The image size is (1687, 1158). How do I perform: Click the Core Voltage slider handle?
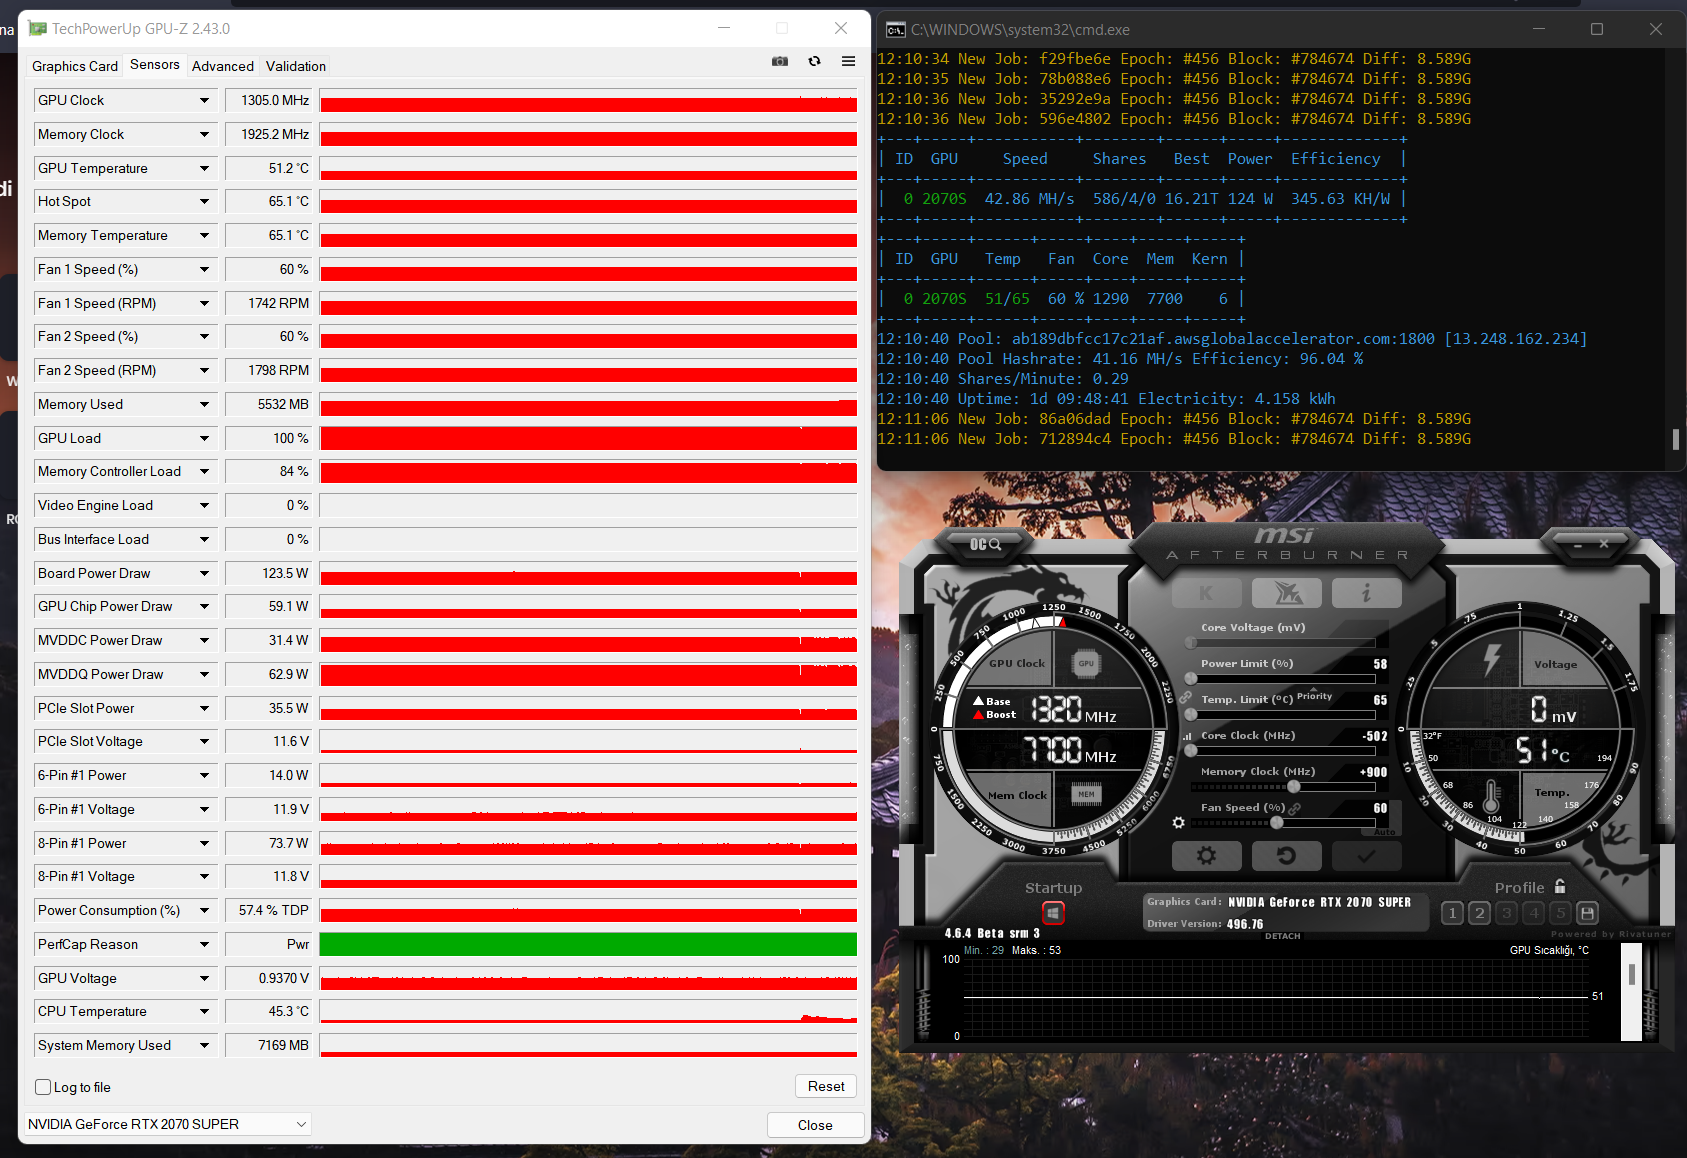[1191, 643]
